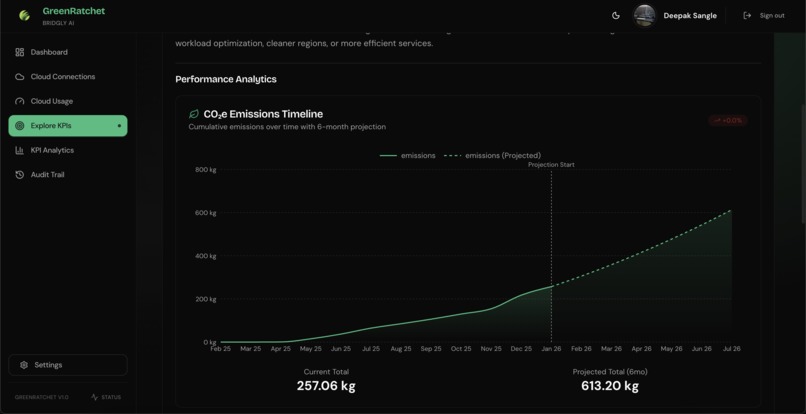The image size is (806, 414).
Task: Click the sign out arrow icon
Action: point(747,15)
